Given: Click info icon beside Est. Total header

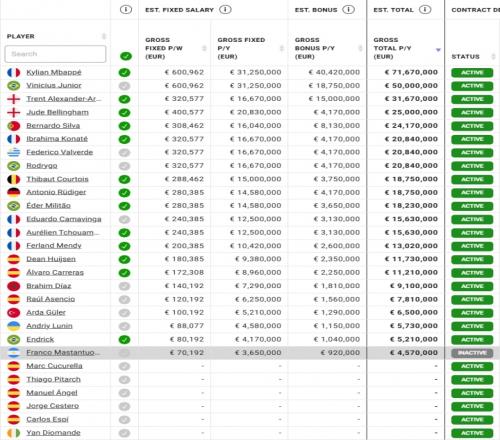Looking at the screenshot, I should (425, 10).
